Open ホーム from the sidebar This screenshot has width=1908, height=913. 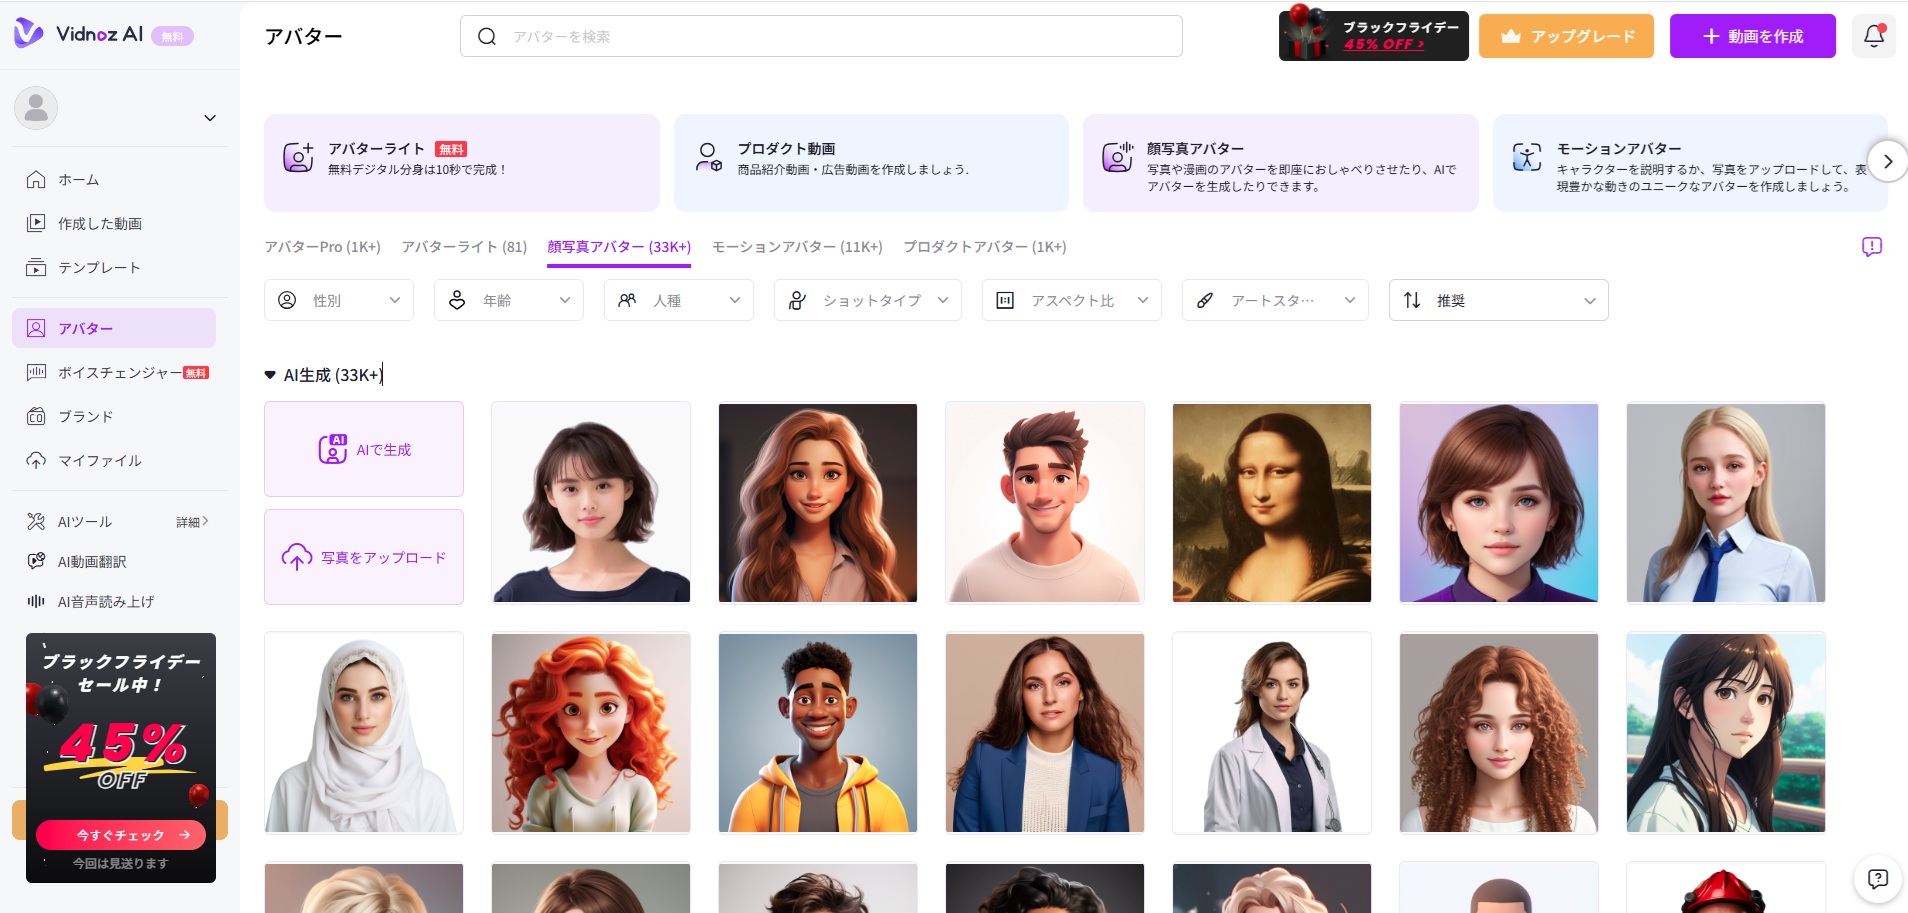pyautogui.click(x=78, y=180)
